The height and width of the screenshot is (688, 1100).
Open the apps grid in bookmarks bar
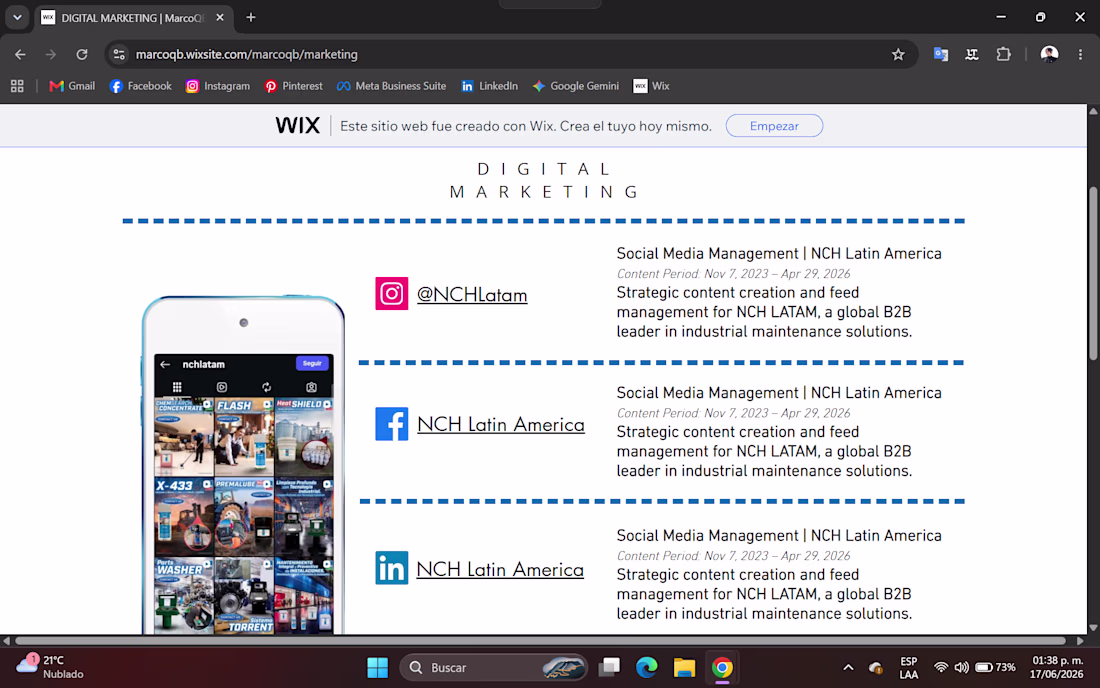point(18,86)
